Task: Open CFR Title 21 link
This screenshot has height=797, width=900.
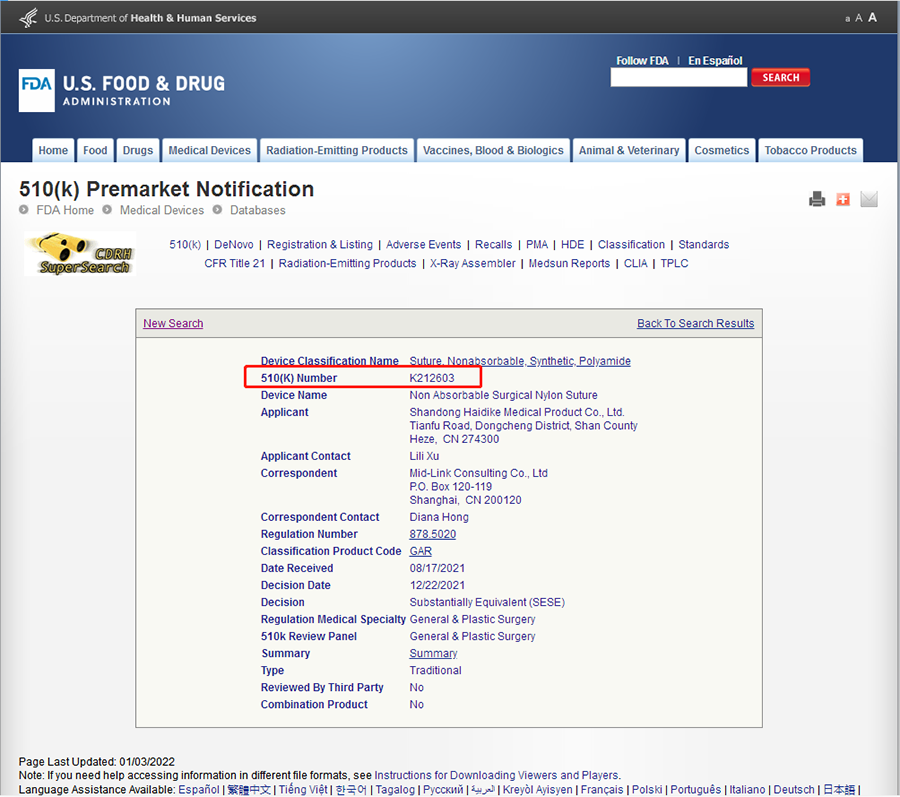Action: pyautogui.click(x=235, y=263)
